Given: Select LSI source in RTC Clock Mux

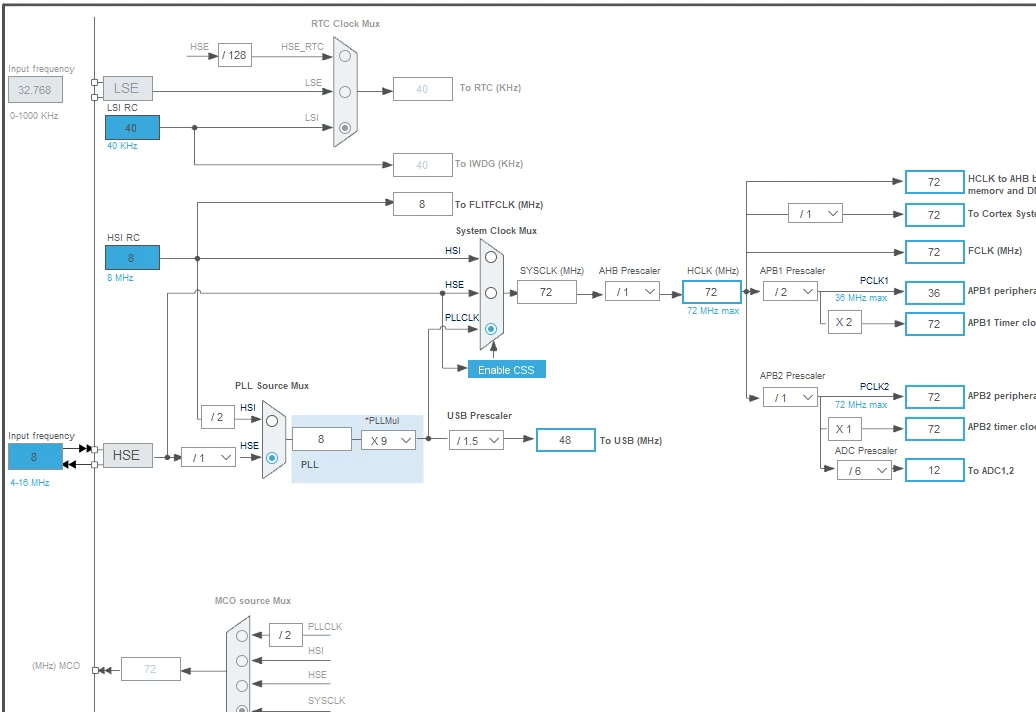Looking at the screenshot, I should pyautogui.click(x=345, y=127).
